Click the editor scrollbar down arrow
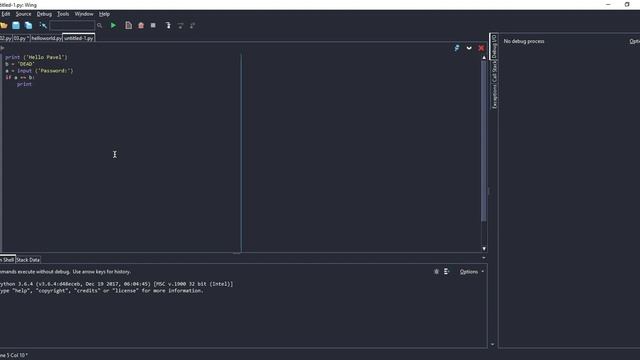Viewport: 640px width, 360px height. pyautogui.click(x=484, y=249)
